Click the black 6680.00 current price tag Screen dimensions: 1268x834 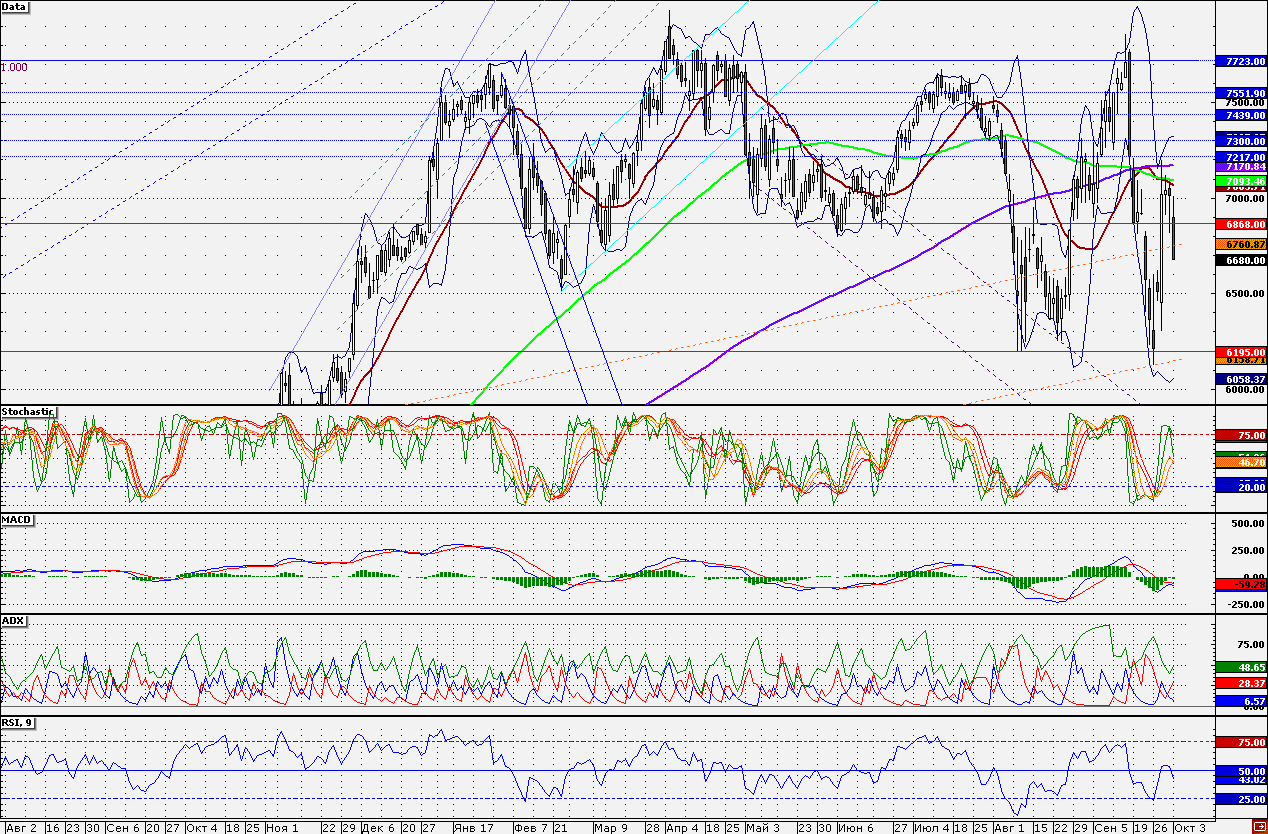[1238, 260]
